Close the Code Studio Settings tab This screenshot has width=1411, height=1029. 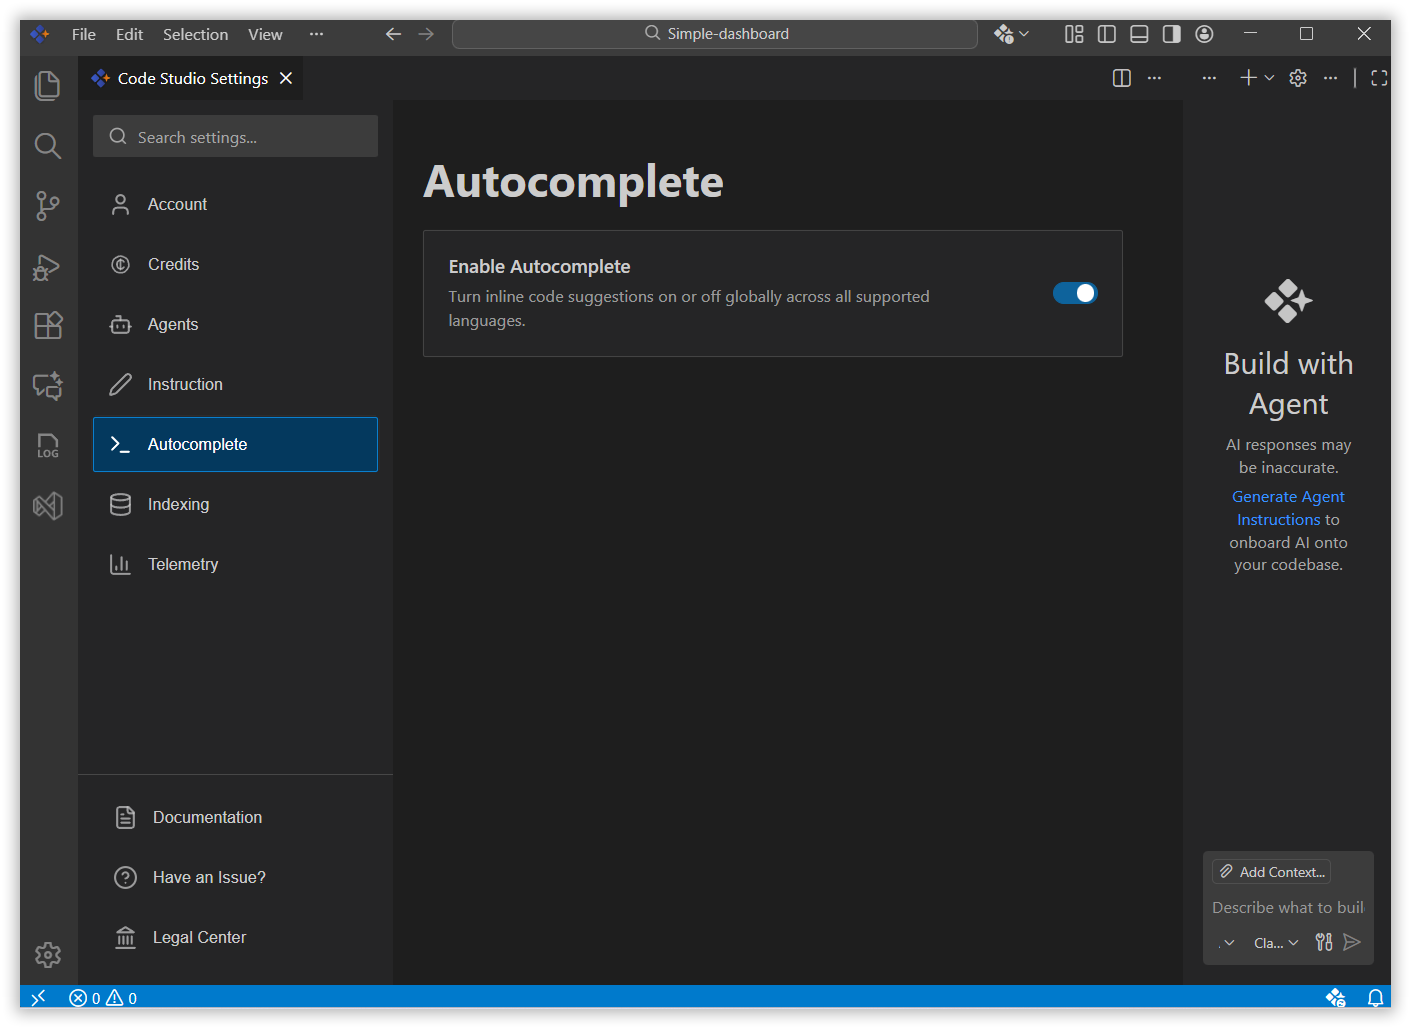coord(286,78)
